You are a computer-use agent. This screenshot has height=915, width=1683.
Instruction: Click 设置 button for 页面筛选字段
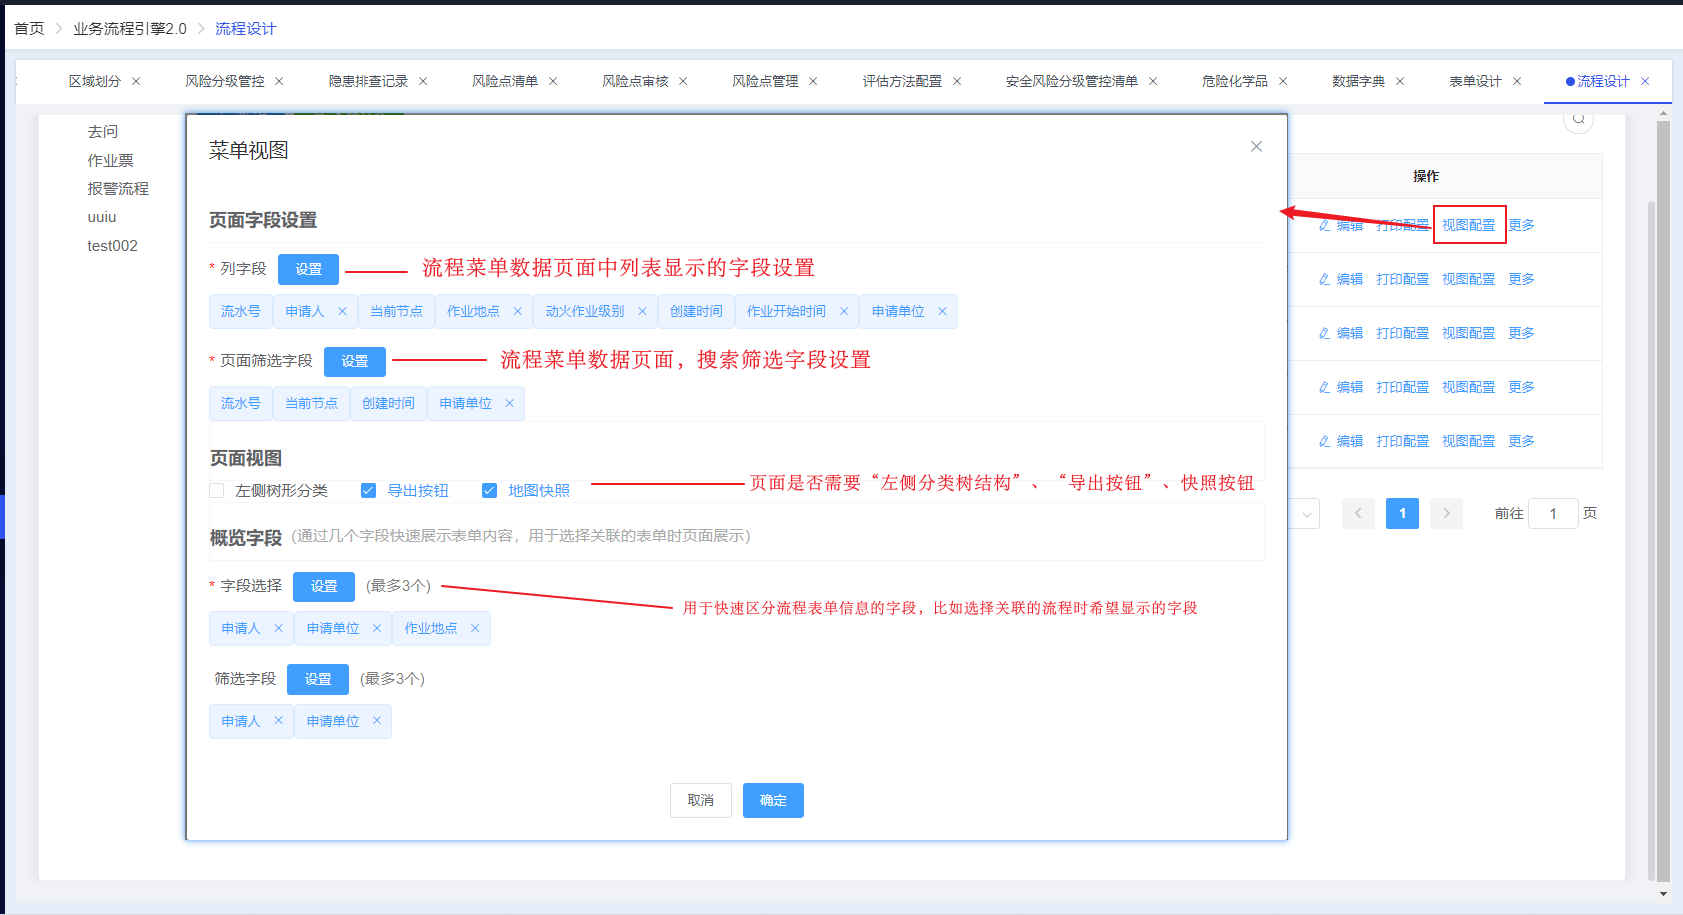(x=355, y=361)
